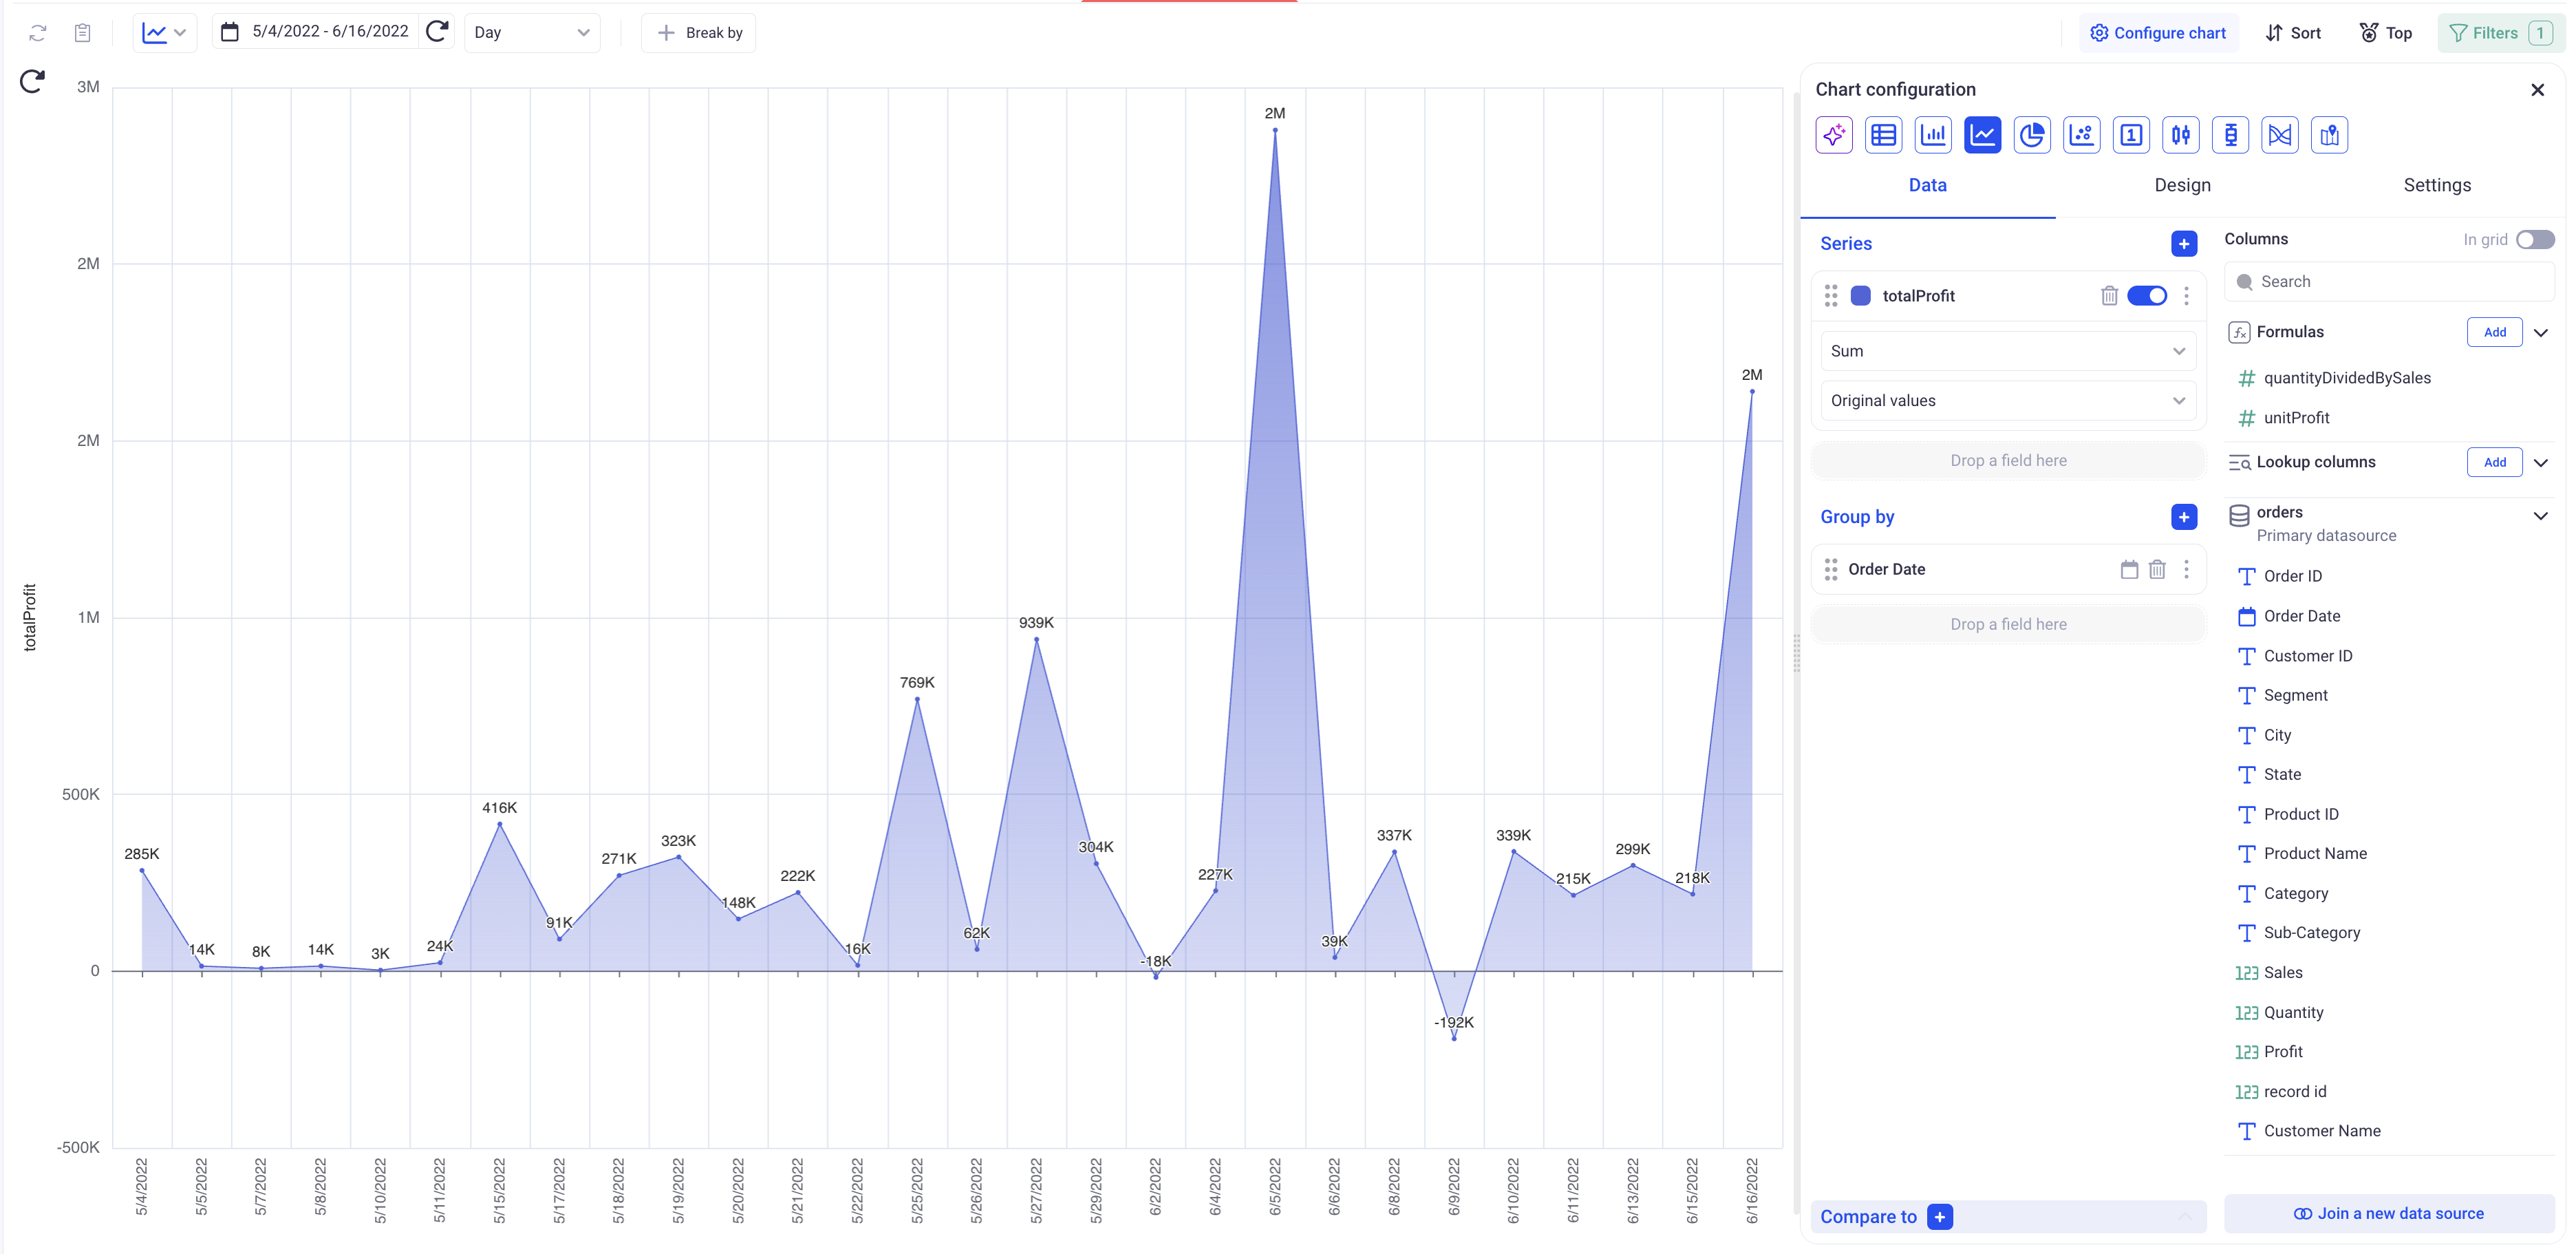Delete the totalProfit series with trash icon

click(x=2109, y=295)
